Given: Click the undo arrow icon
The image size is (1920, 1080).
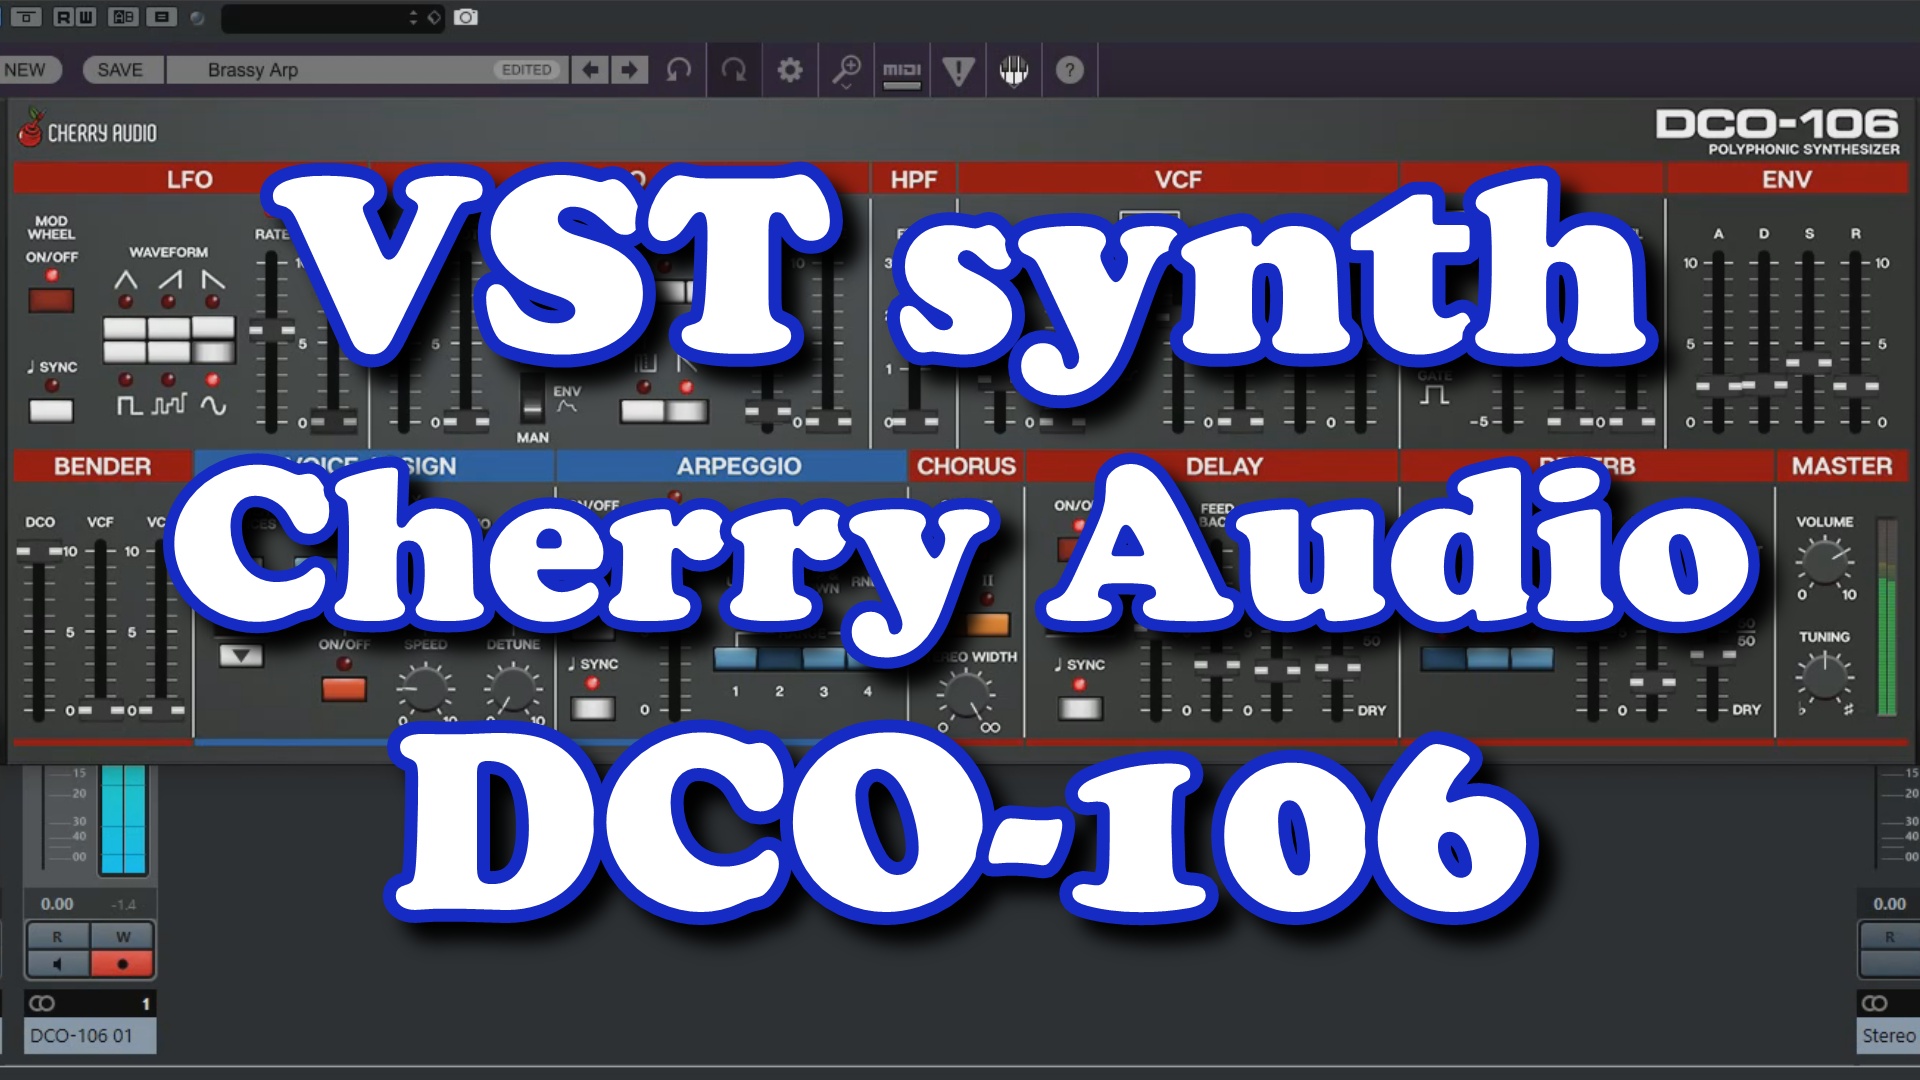Looking at the screenshot, I should pos(679,70).
